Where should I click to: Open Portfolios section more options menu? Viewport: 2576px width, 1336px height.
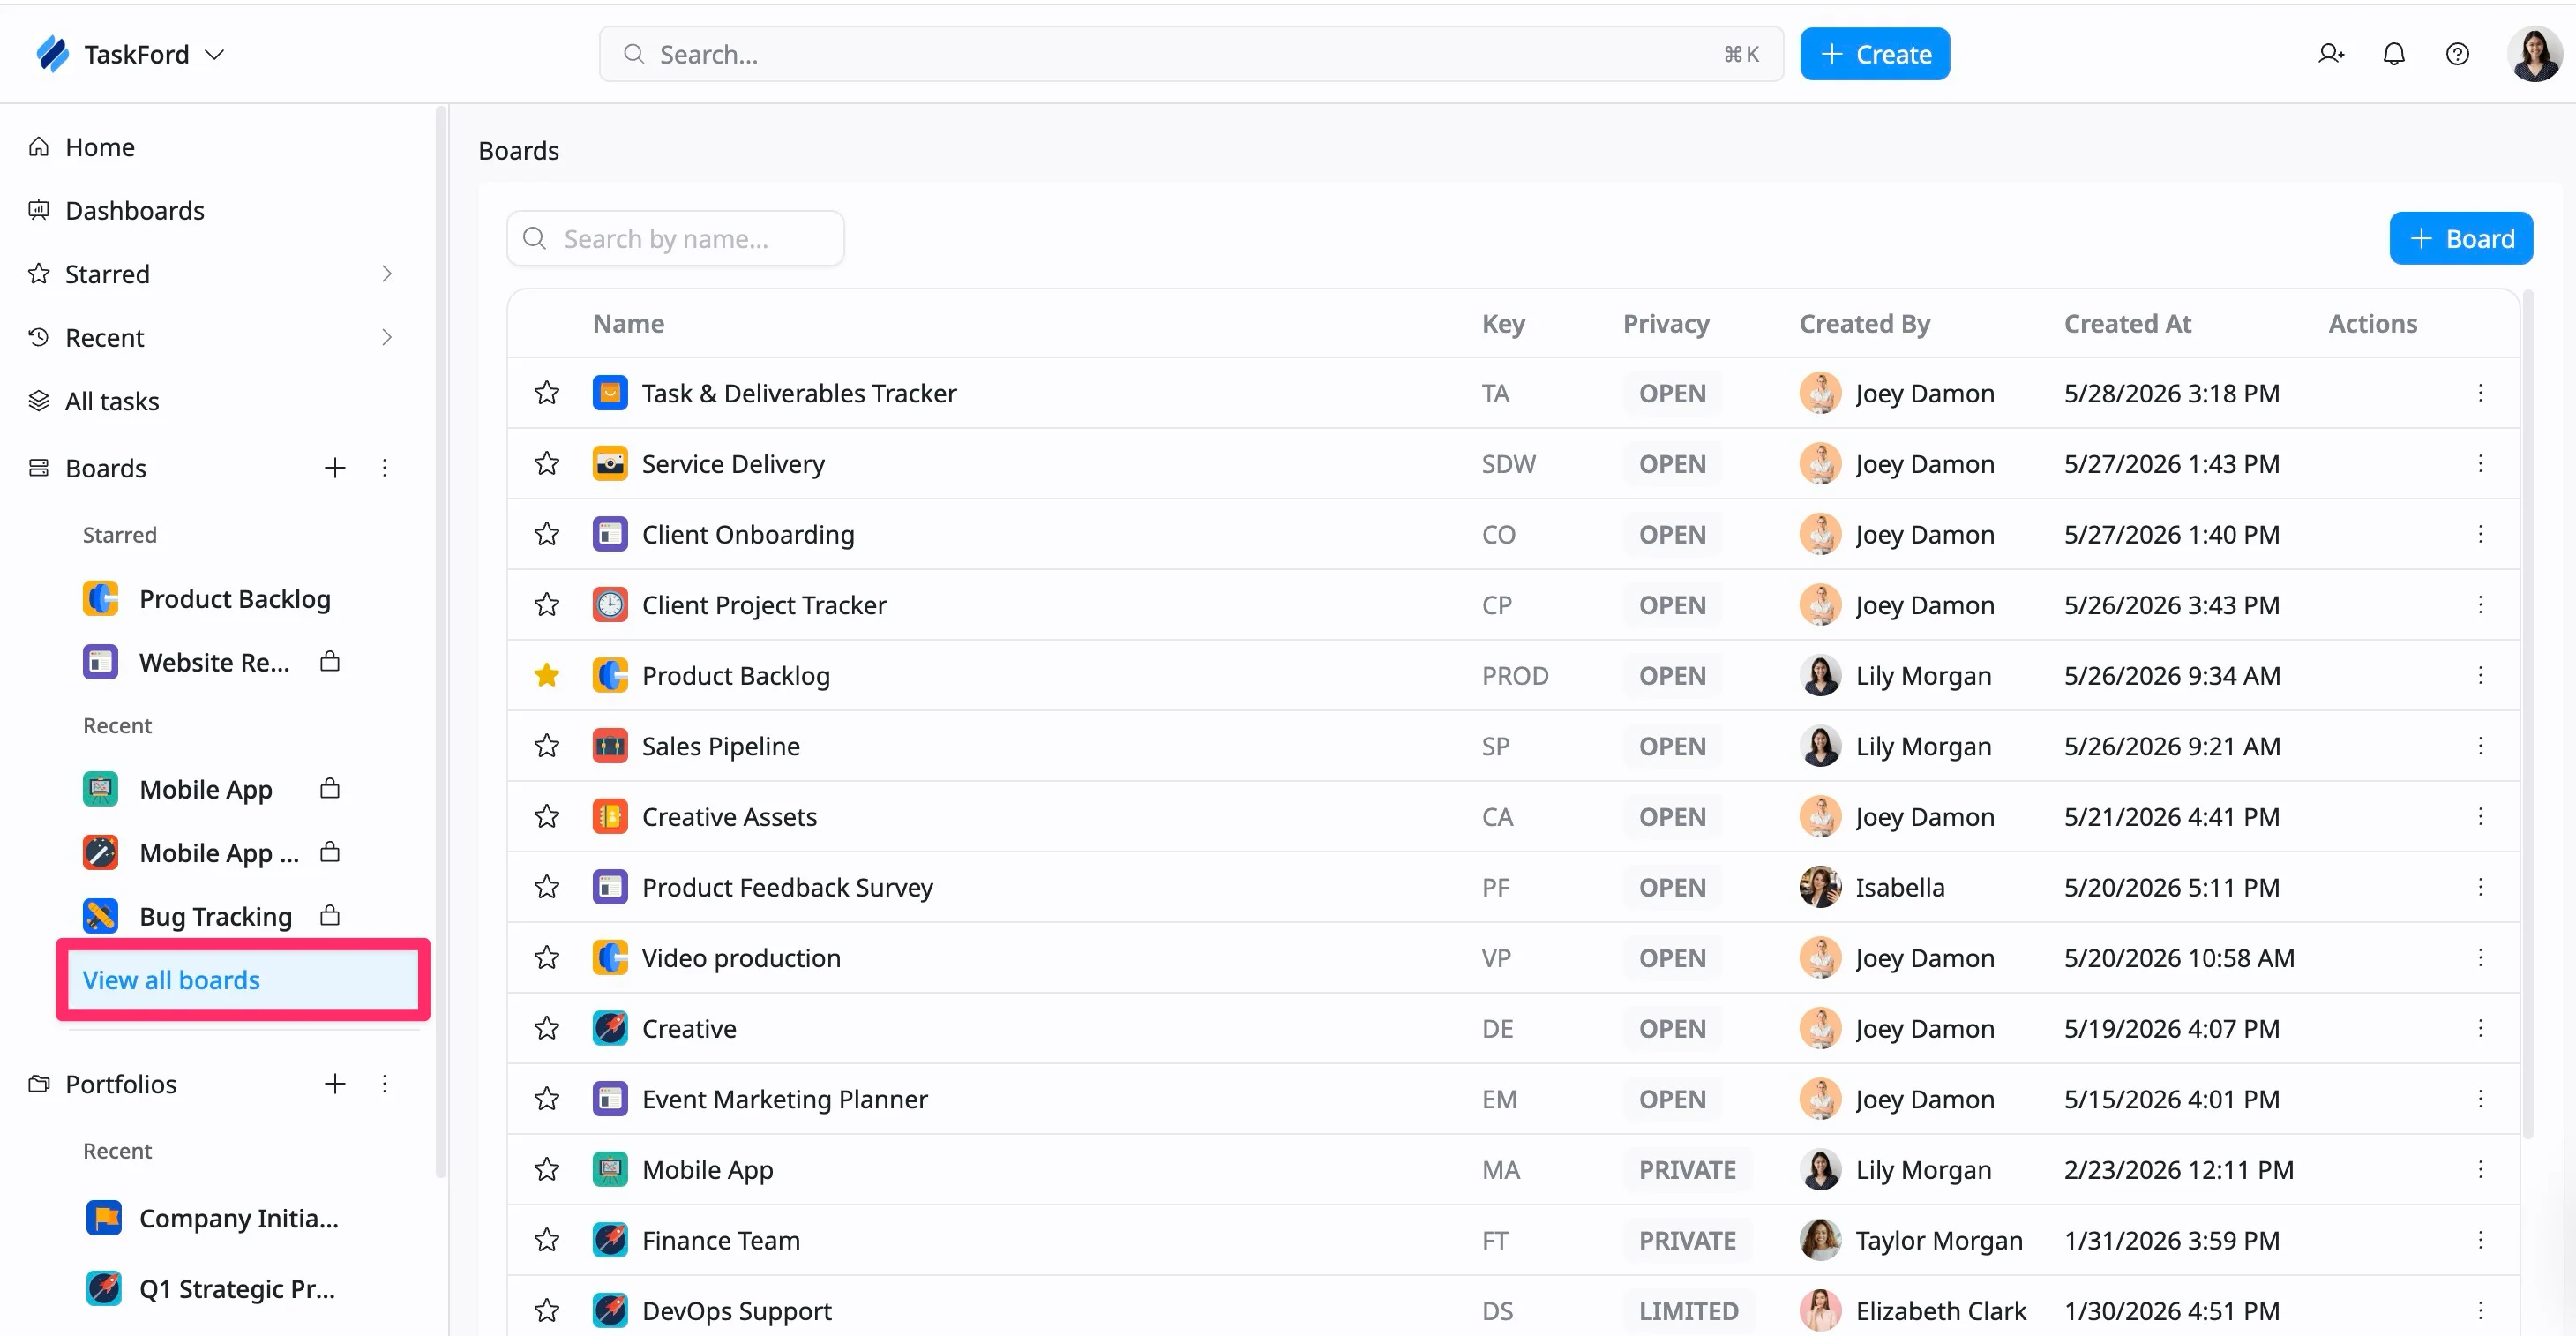384,1084
